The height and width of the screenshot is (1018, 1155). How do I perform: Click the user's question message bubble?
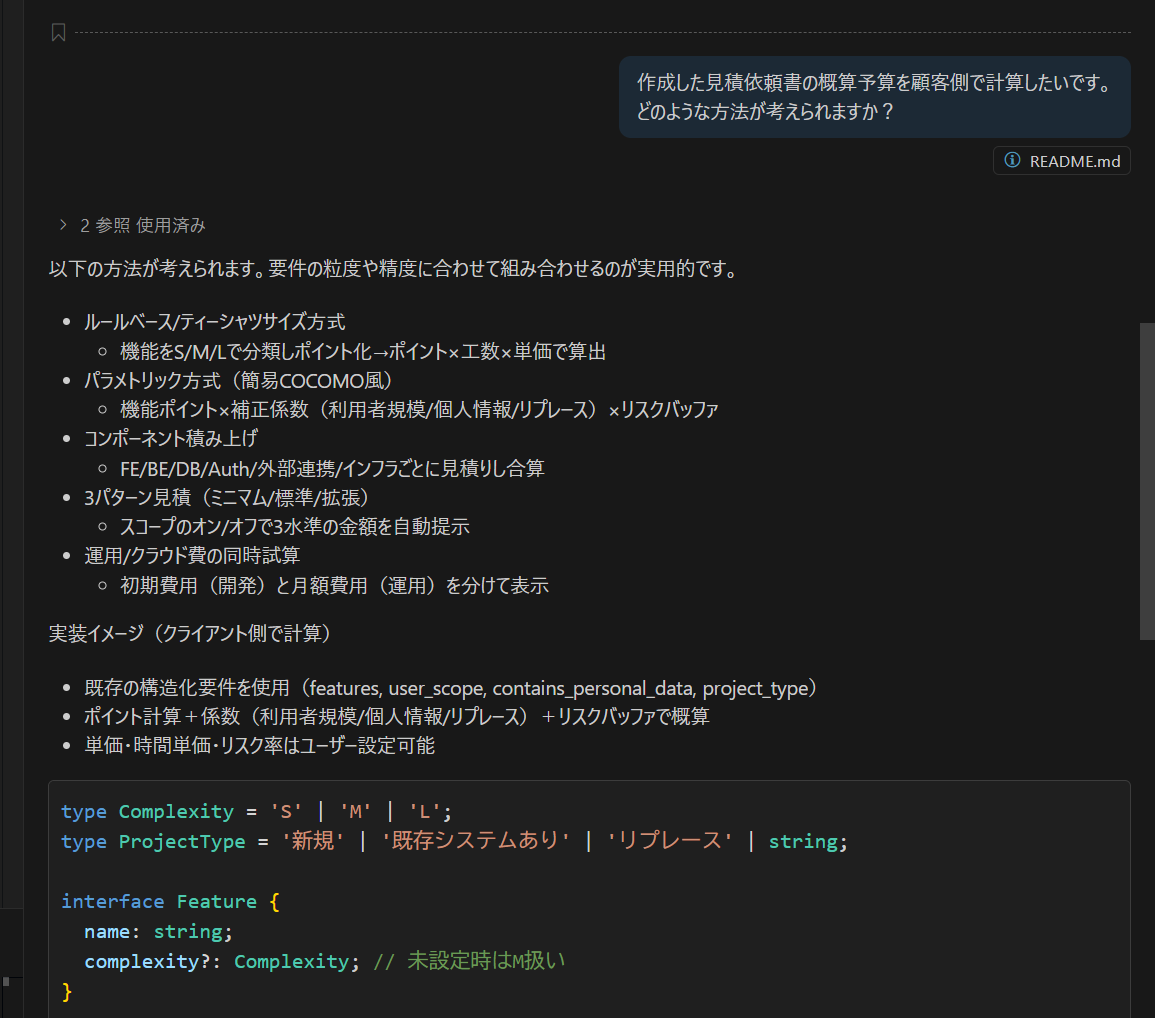[x=874, y=97]
